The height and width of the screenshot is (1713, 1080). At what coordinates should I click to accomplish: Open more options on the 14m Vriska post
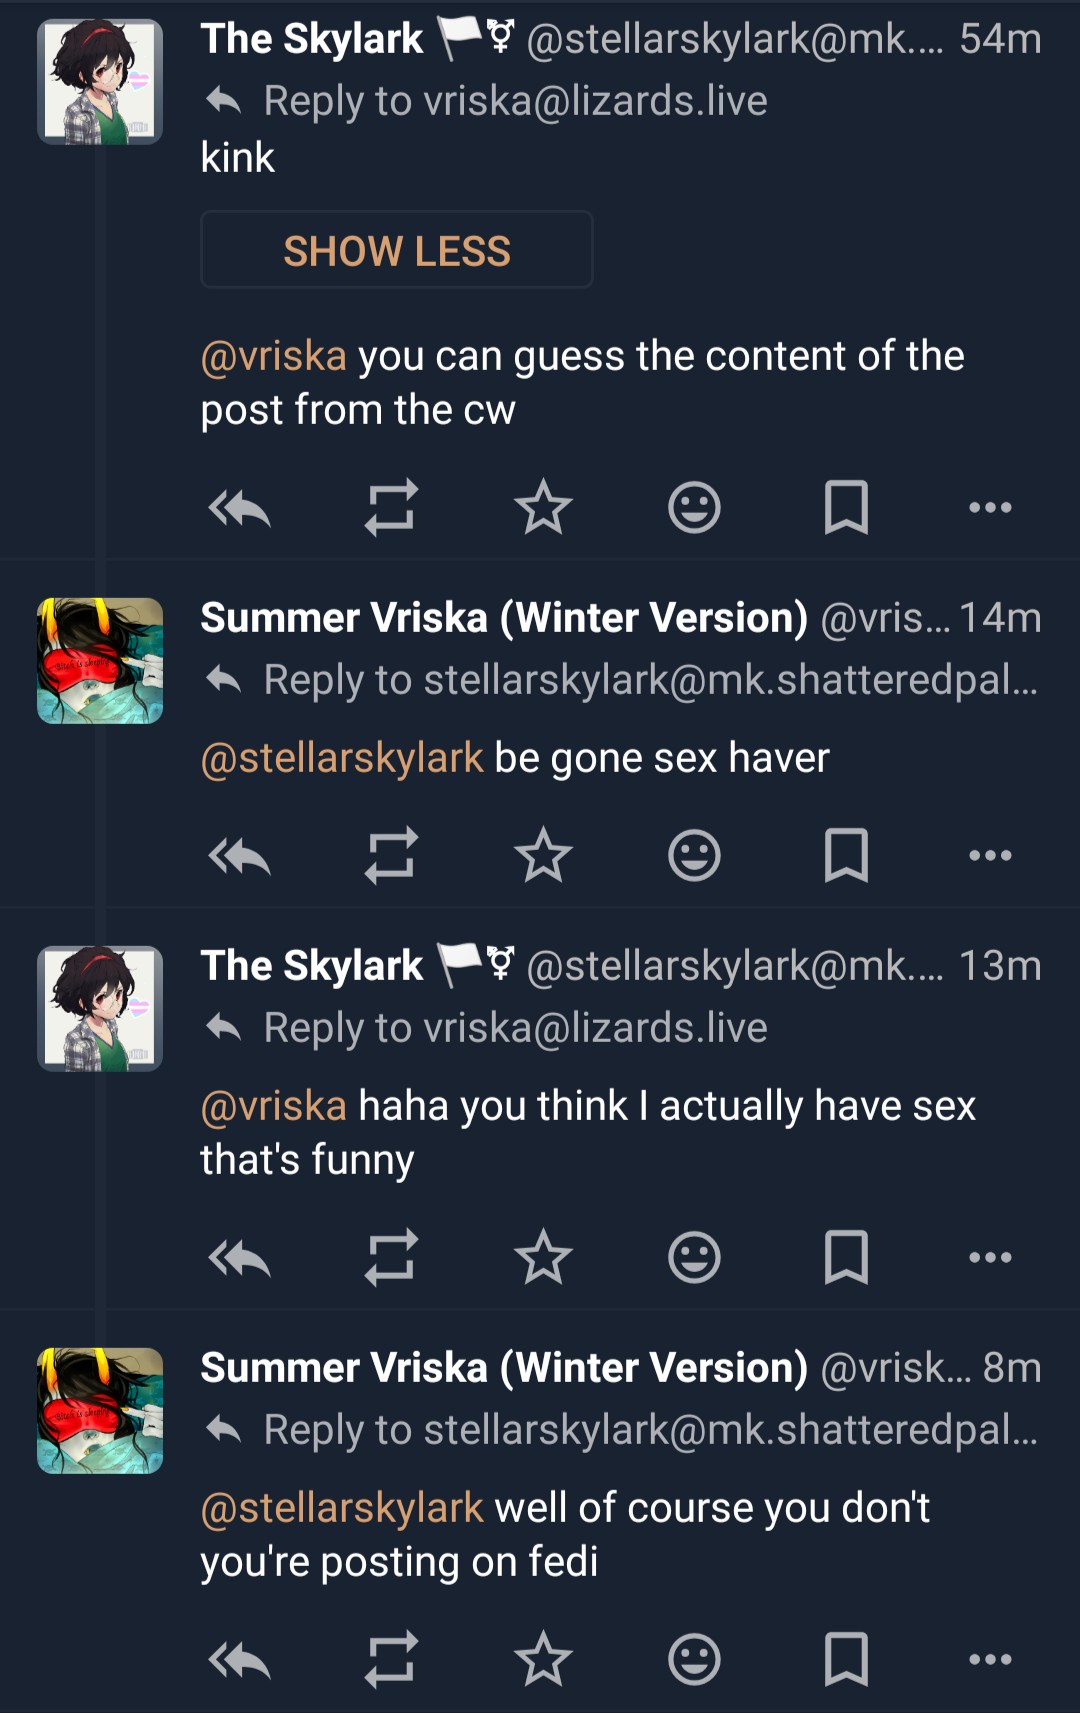(990, 856)
